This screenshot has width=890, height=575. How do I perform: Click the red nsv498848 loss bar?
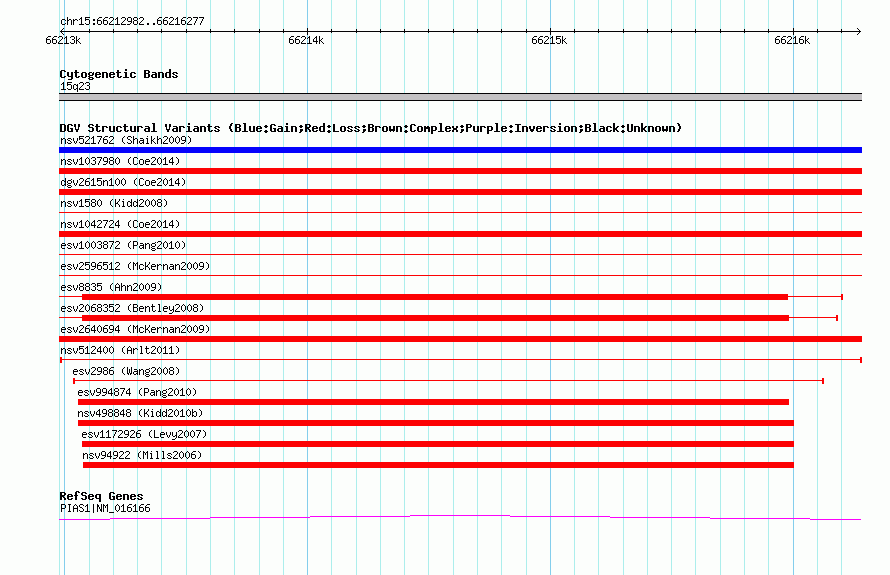tap(435, 423)
